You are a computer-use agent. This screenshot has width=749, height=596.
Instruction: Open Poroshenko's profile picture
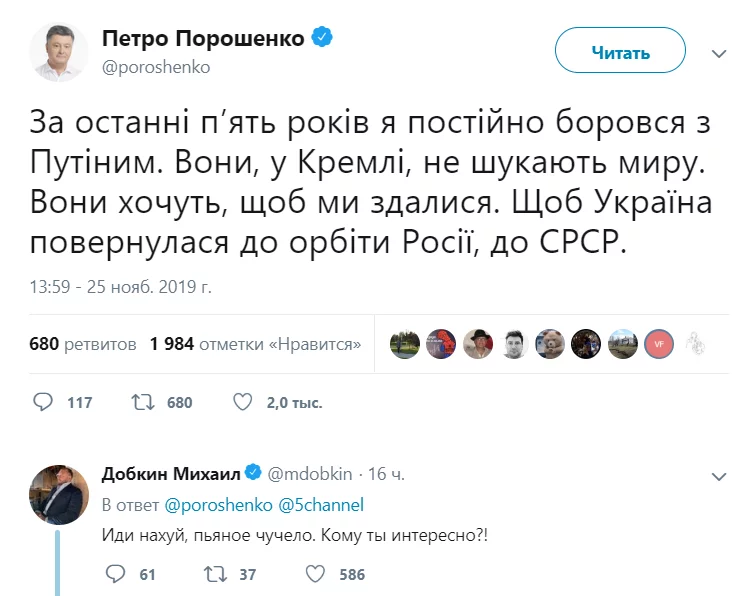[59, 52]
